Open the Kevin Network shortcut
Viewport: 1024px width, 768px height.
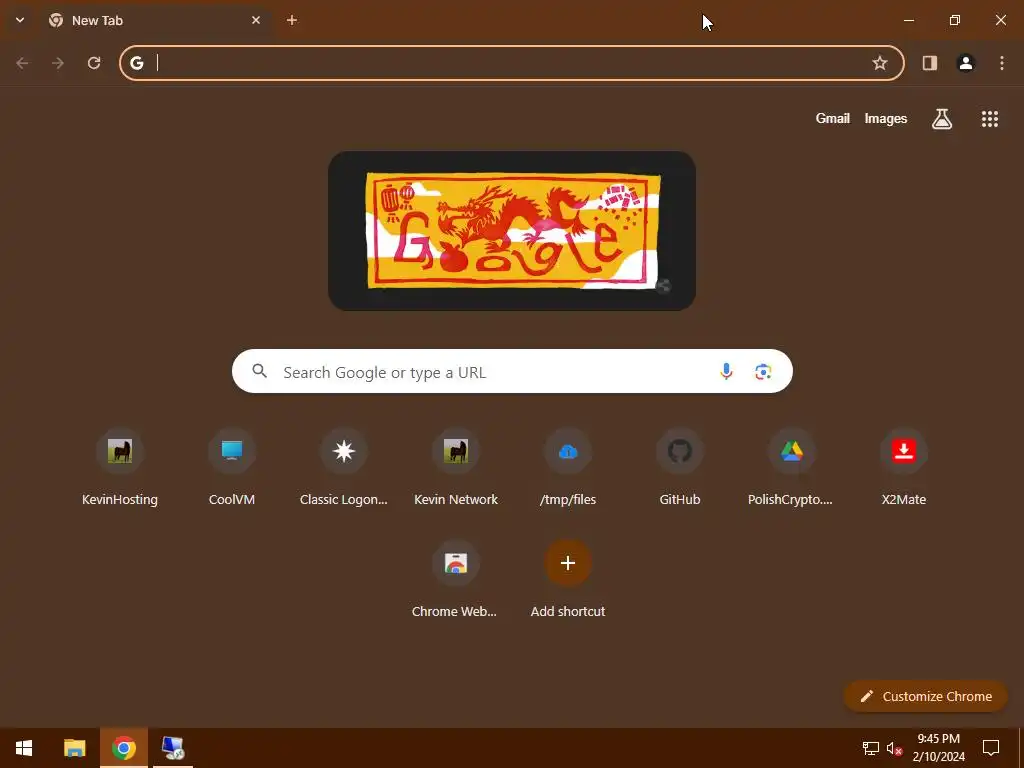coord(456,468)
